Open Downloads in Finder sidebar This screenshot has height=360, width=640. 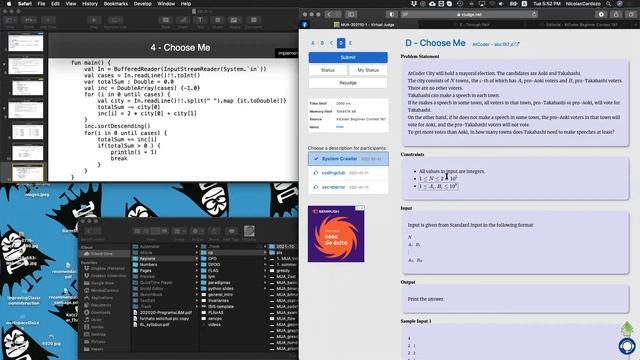[100, 313]
